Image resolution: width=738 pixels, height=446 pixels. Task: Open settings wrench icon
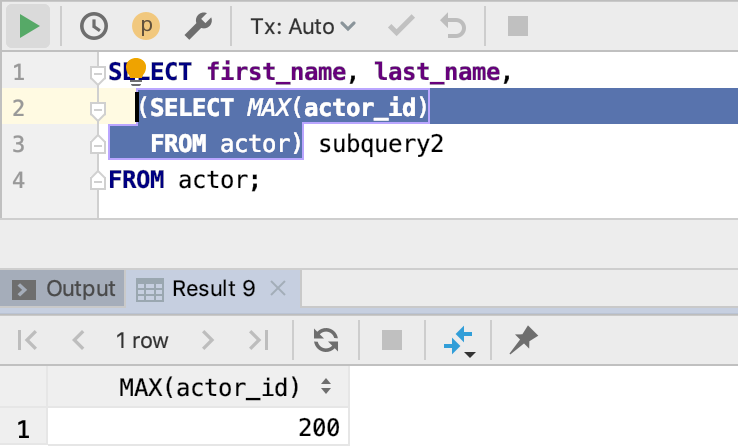tap(197, 26)
